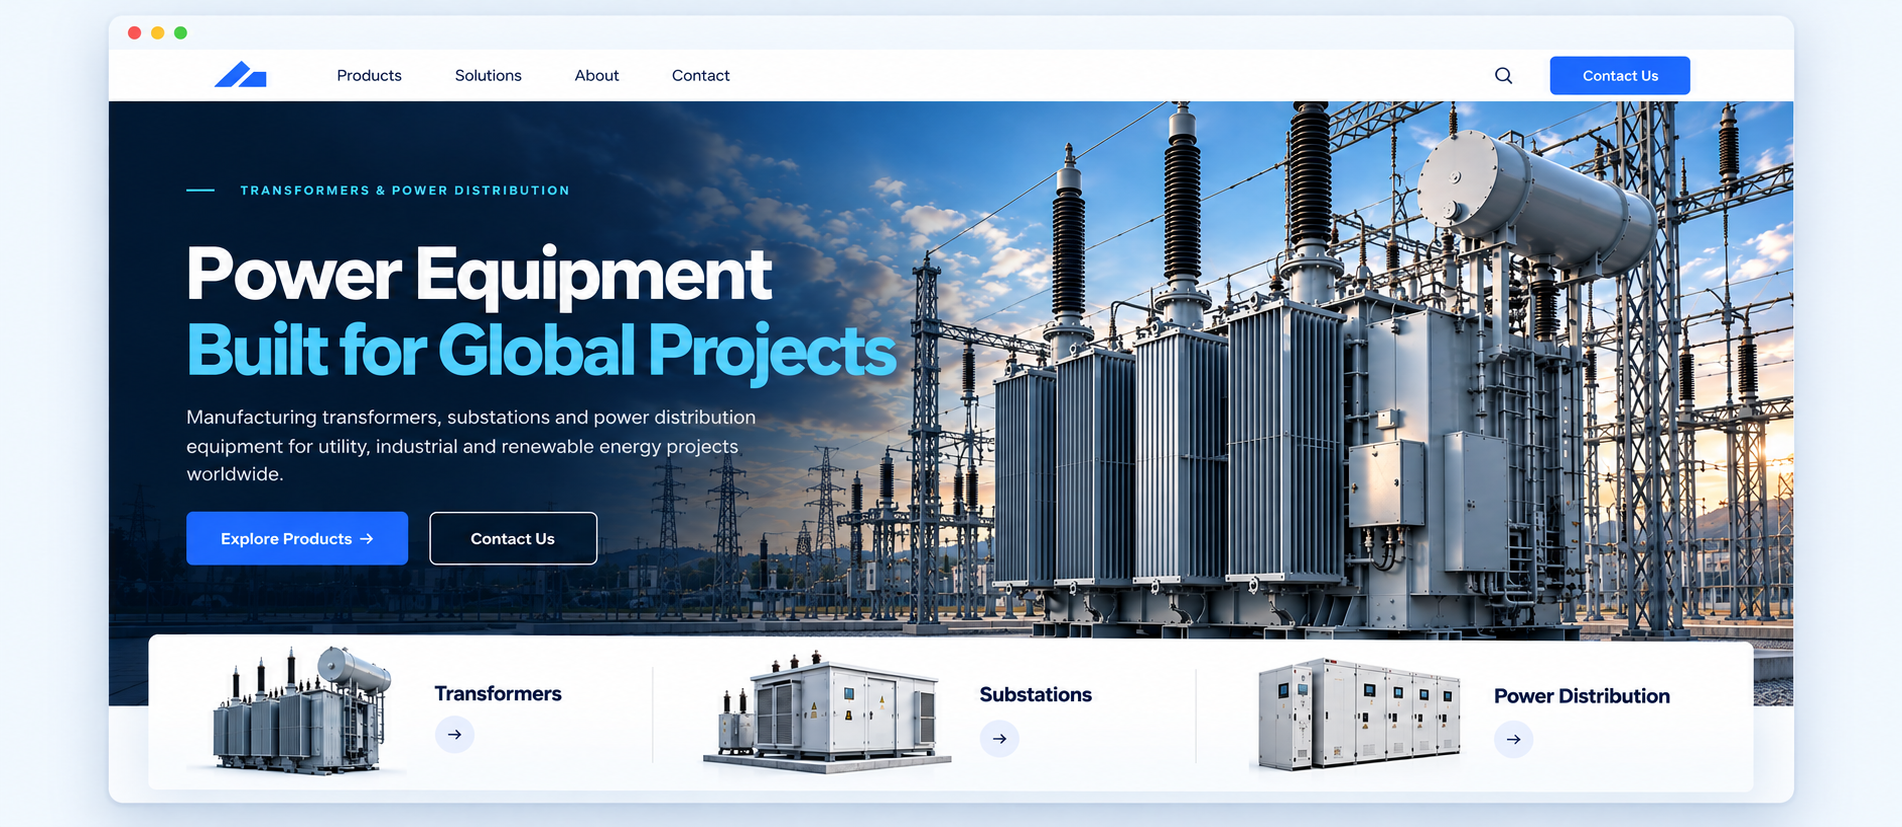Screen dimensions: 1902x827
Task: Click the outlined Contact Us hero button
Action: tap(513, 538)
